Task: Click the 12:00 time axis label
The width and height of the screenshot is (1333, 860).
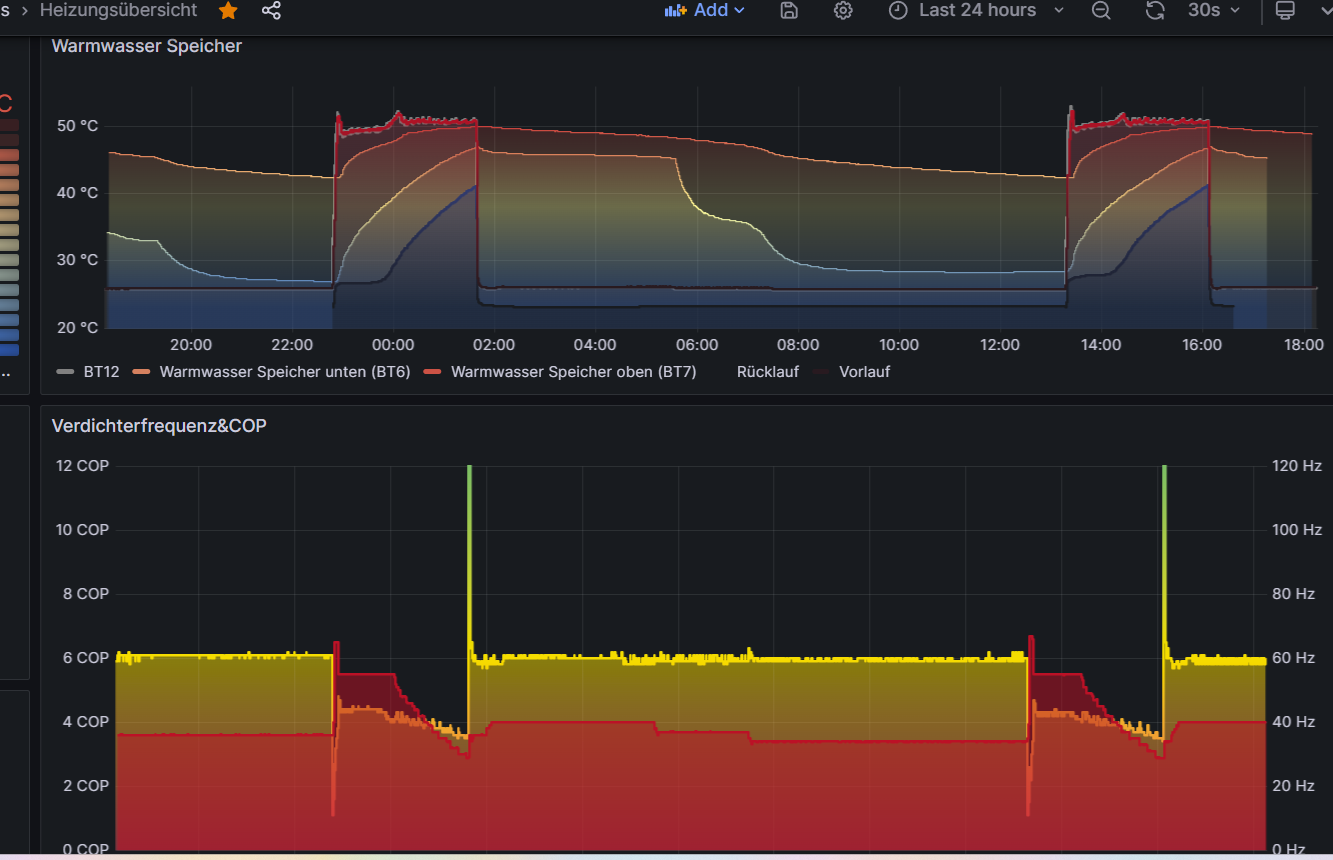Action: coord(1000,345)
